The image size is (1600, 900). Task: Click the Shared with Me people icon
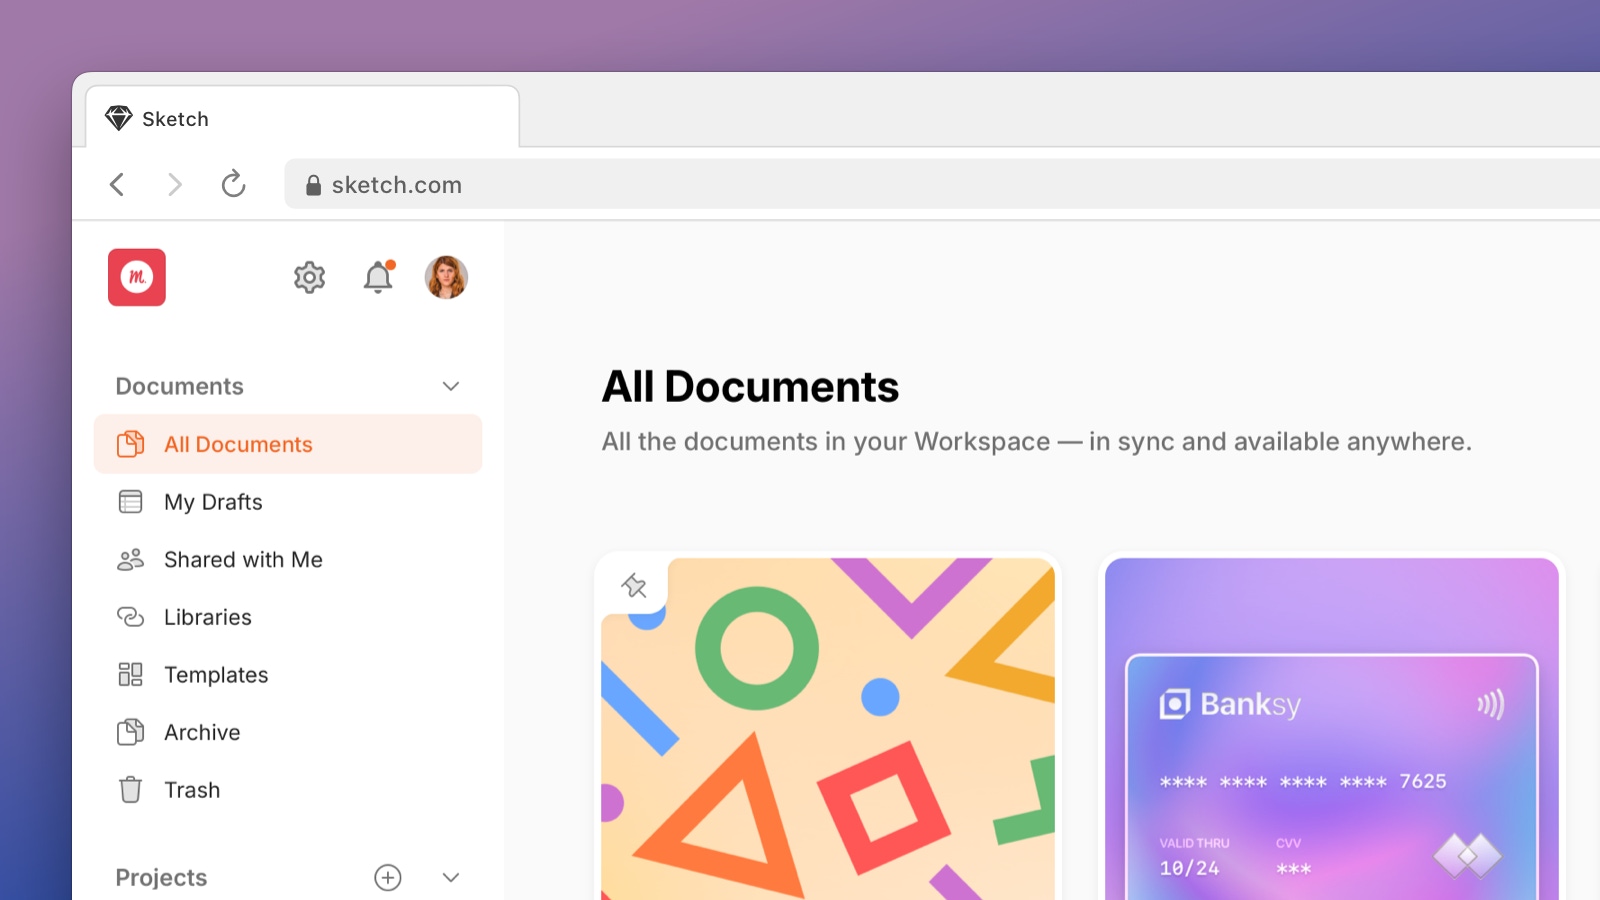coord(131,559)
